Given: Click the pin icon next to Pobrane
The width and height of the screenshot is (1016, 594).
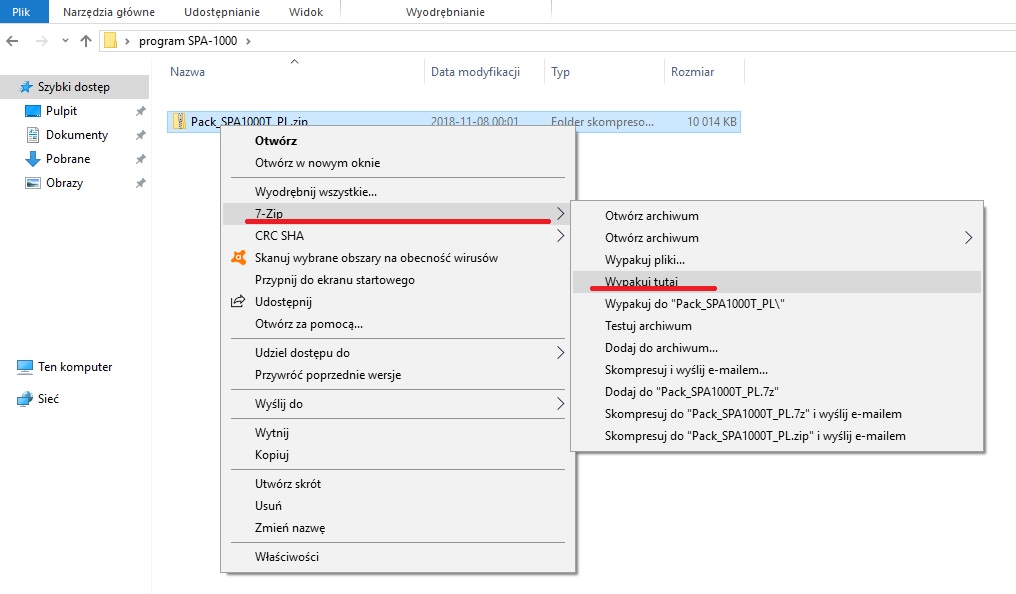Looking at the screenshot, I should click(140, 159).
